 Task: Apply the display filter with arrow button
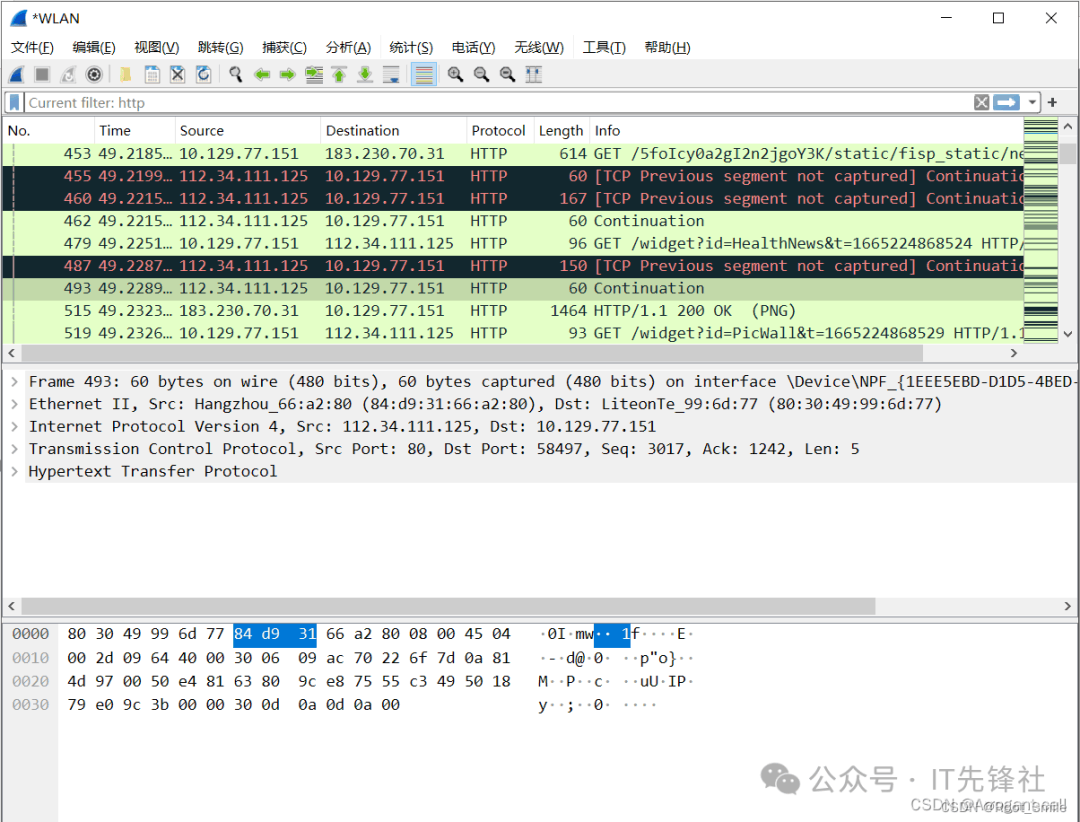coord(1006,102)
